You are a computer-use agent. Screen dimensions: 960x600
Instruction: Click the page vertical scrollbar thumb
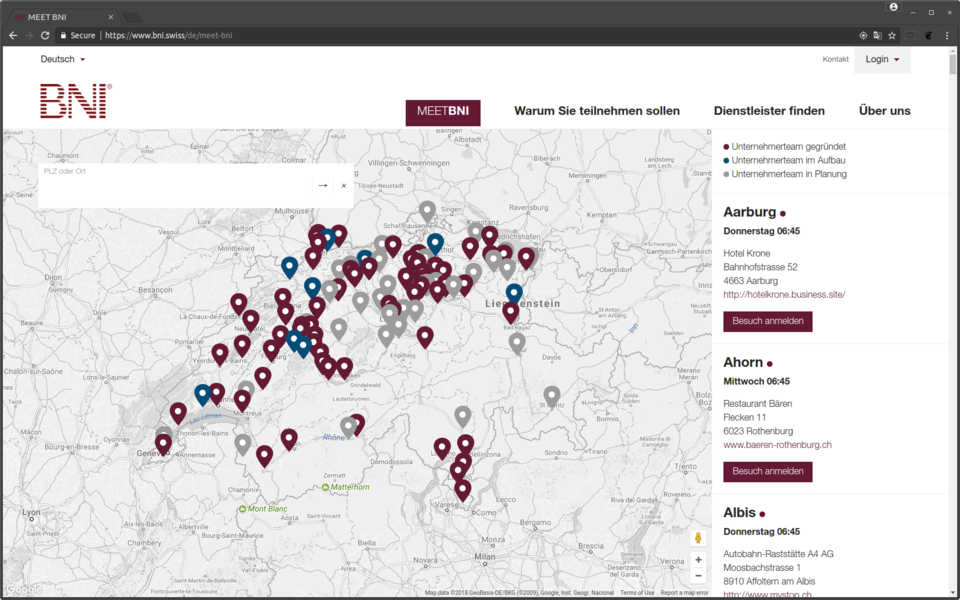pyautogui.click(x=953, y=64)
